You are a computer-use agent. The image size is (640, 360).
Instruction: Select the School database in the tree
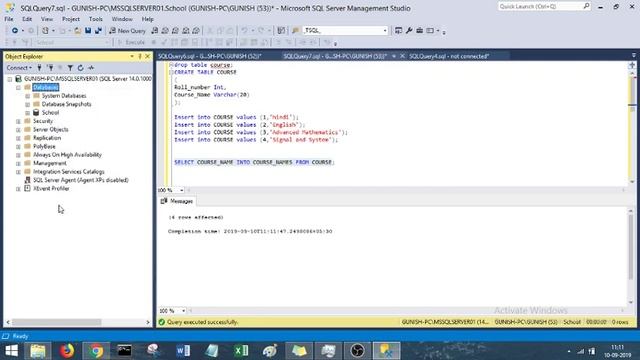(50, 113)
